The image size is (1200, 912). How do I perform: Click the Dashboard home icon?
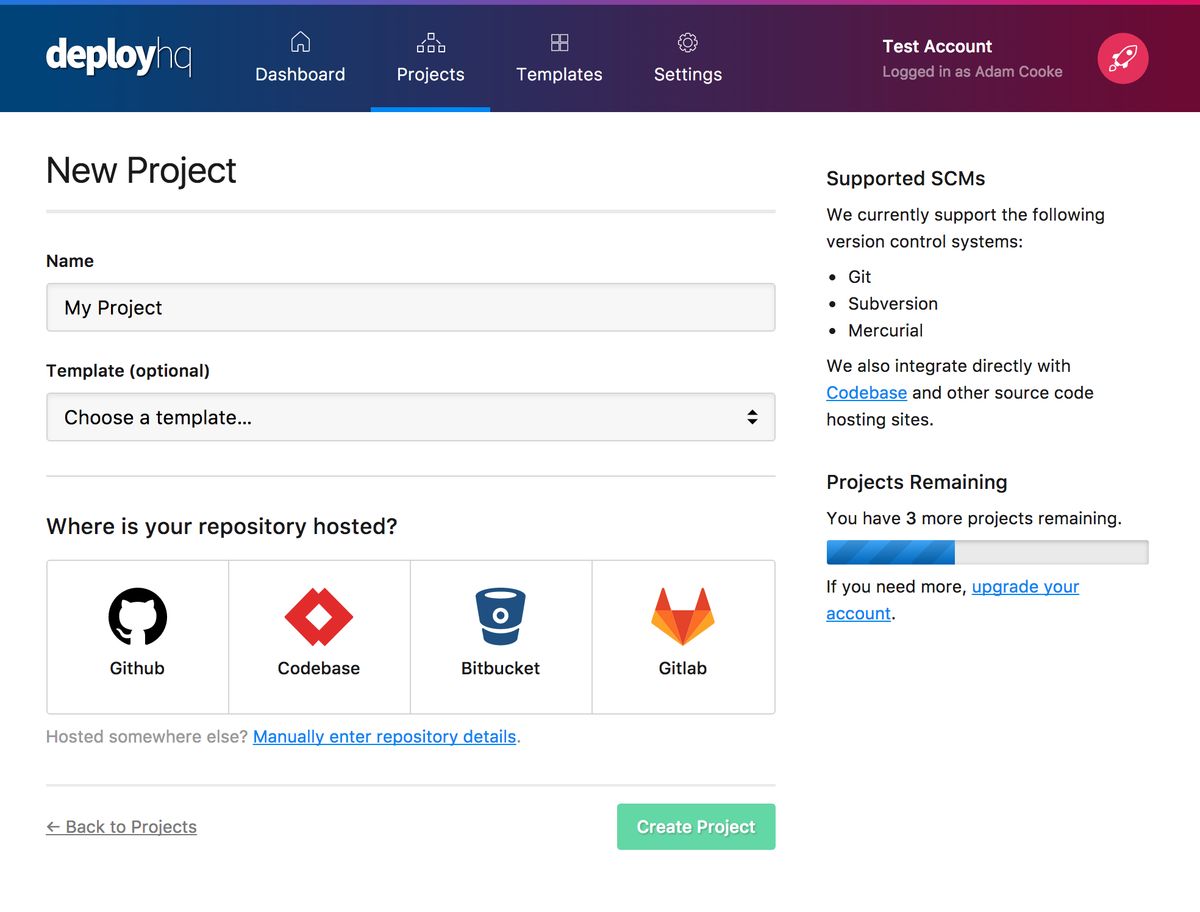pyautogui.click(x=300, y=43)
